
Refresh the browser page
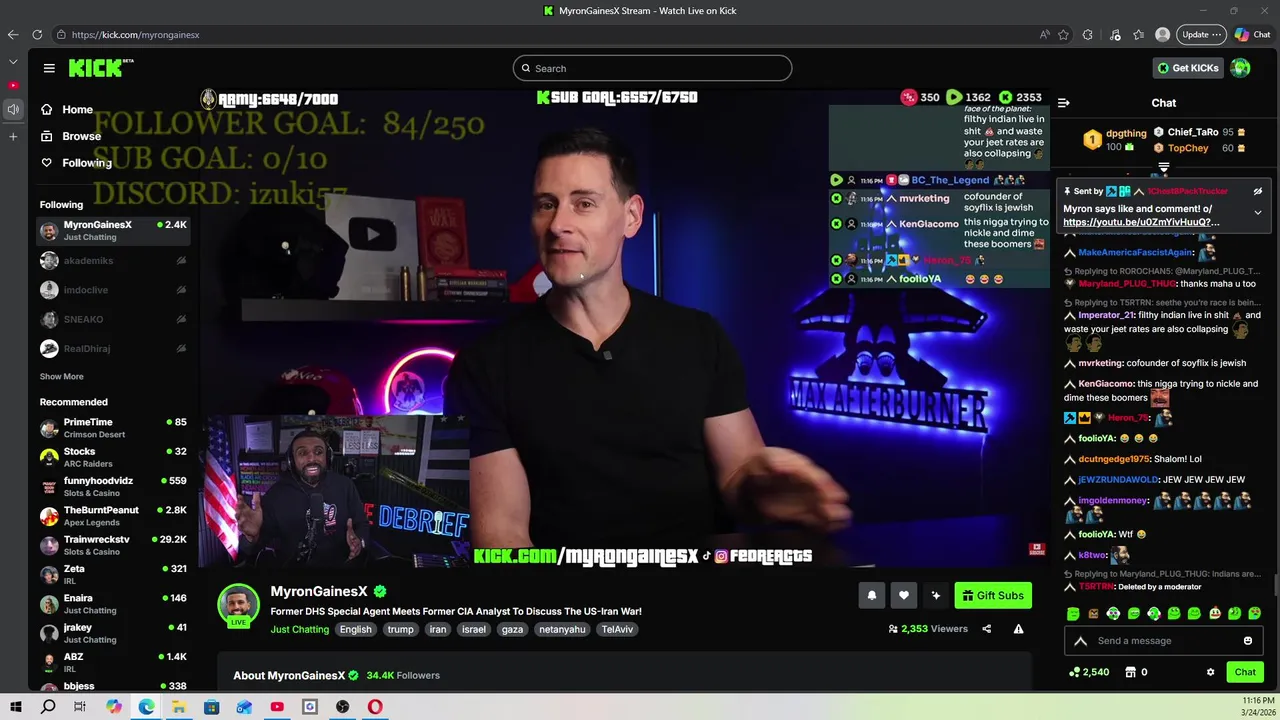click(37, 34)
